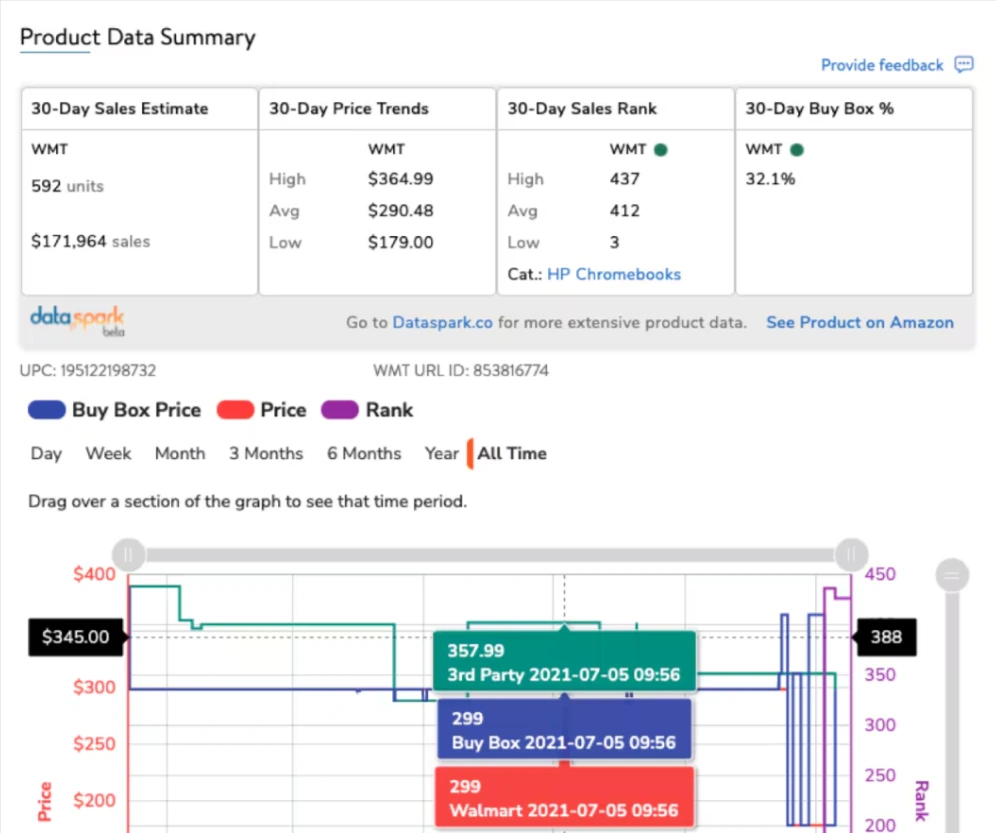Click the left range slider handle

pyautogui.click(x=128, y=555)
